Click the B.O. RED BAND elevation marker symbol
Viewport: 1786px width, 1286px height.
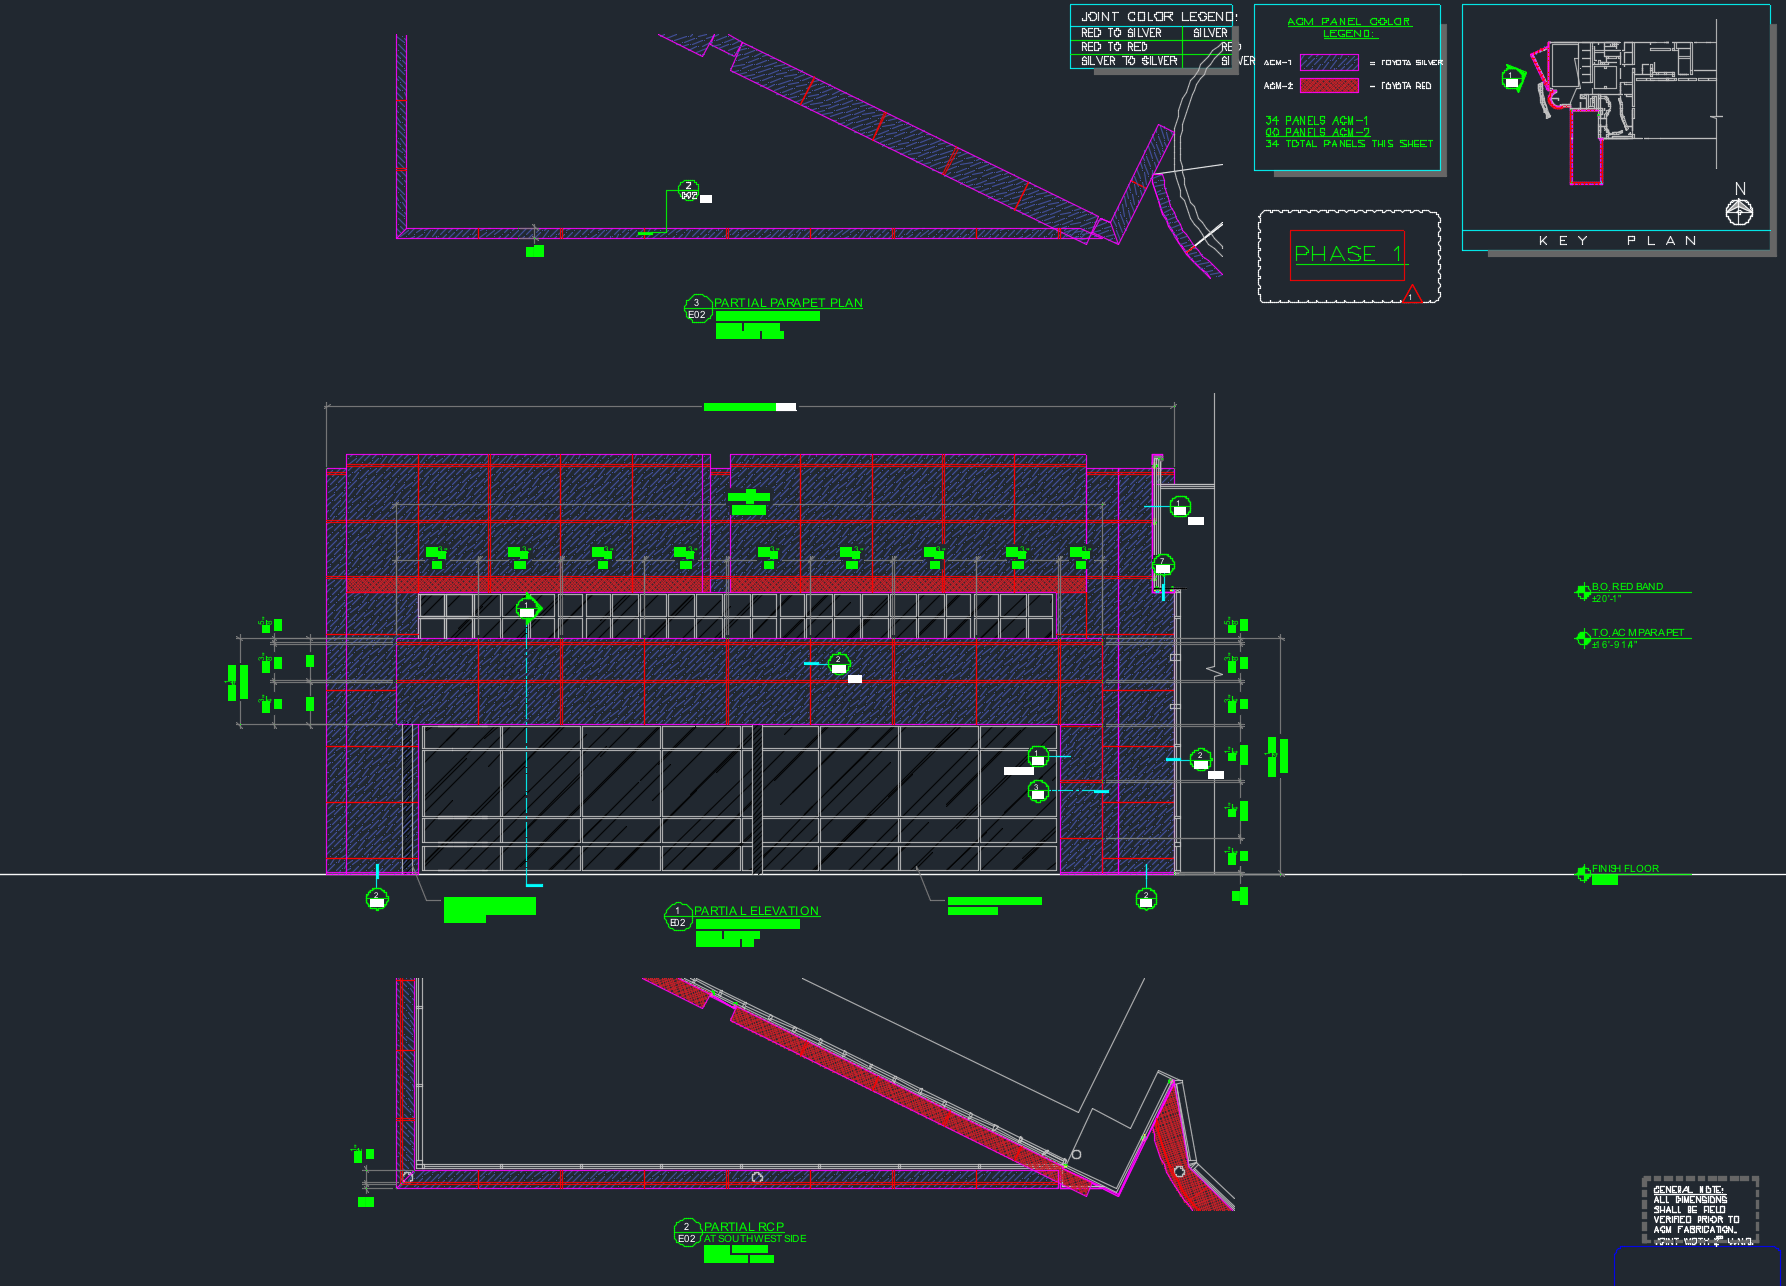1583,592
